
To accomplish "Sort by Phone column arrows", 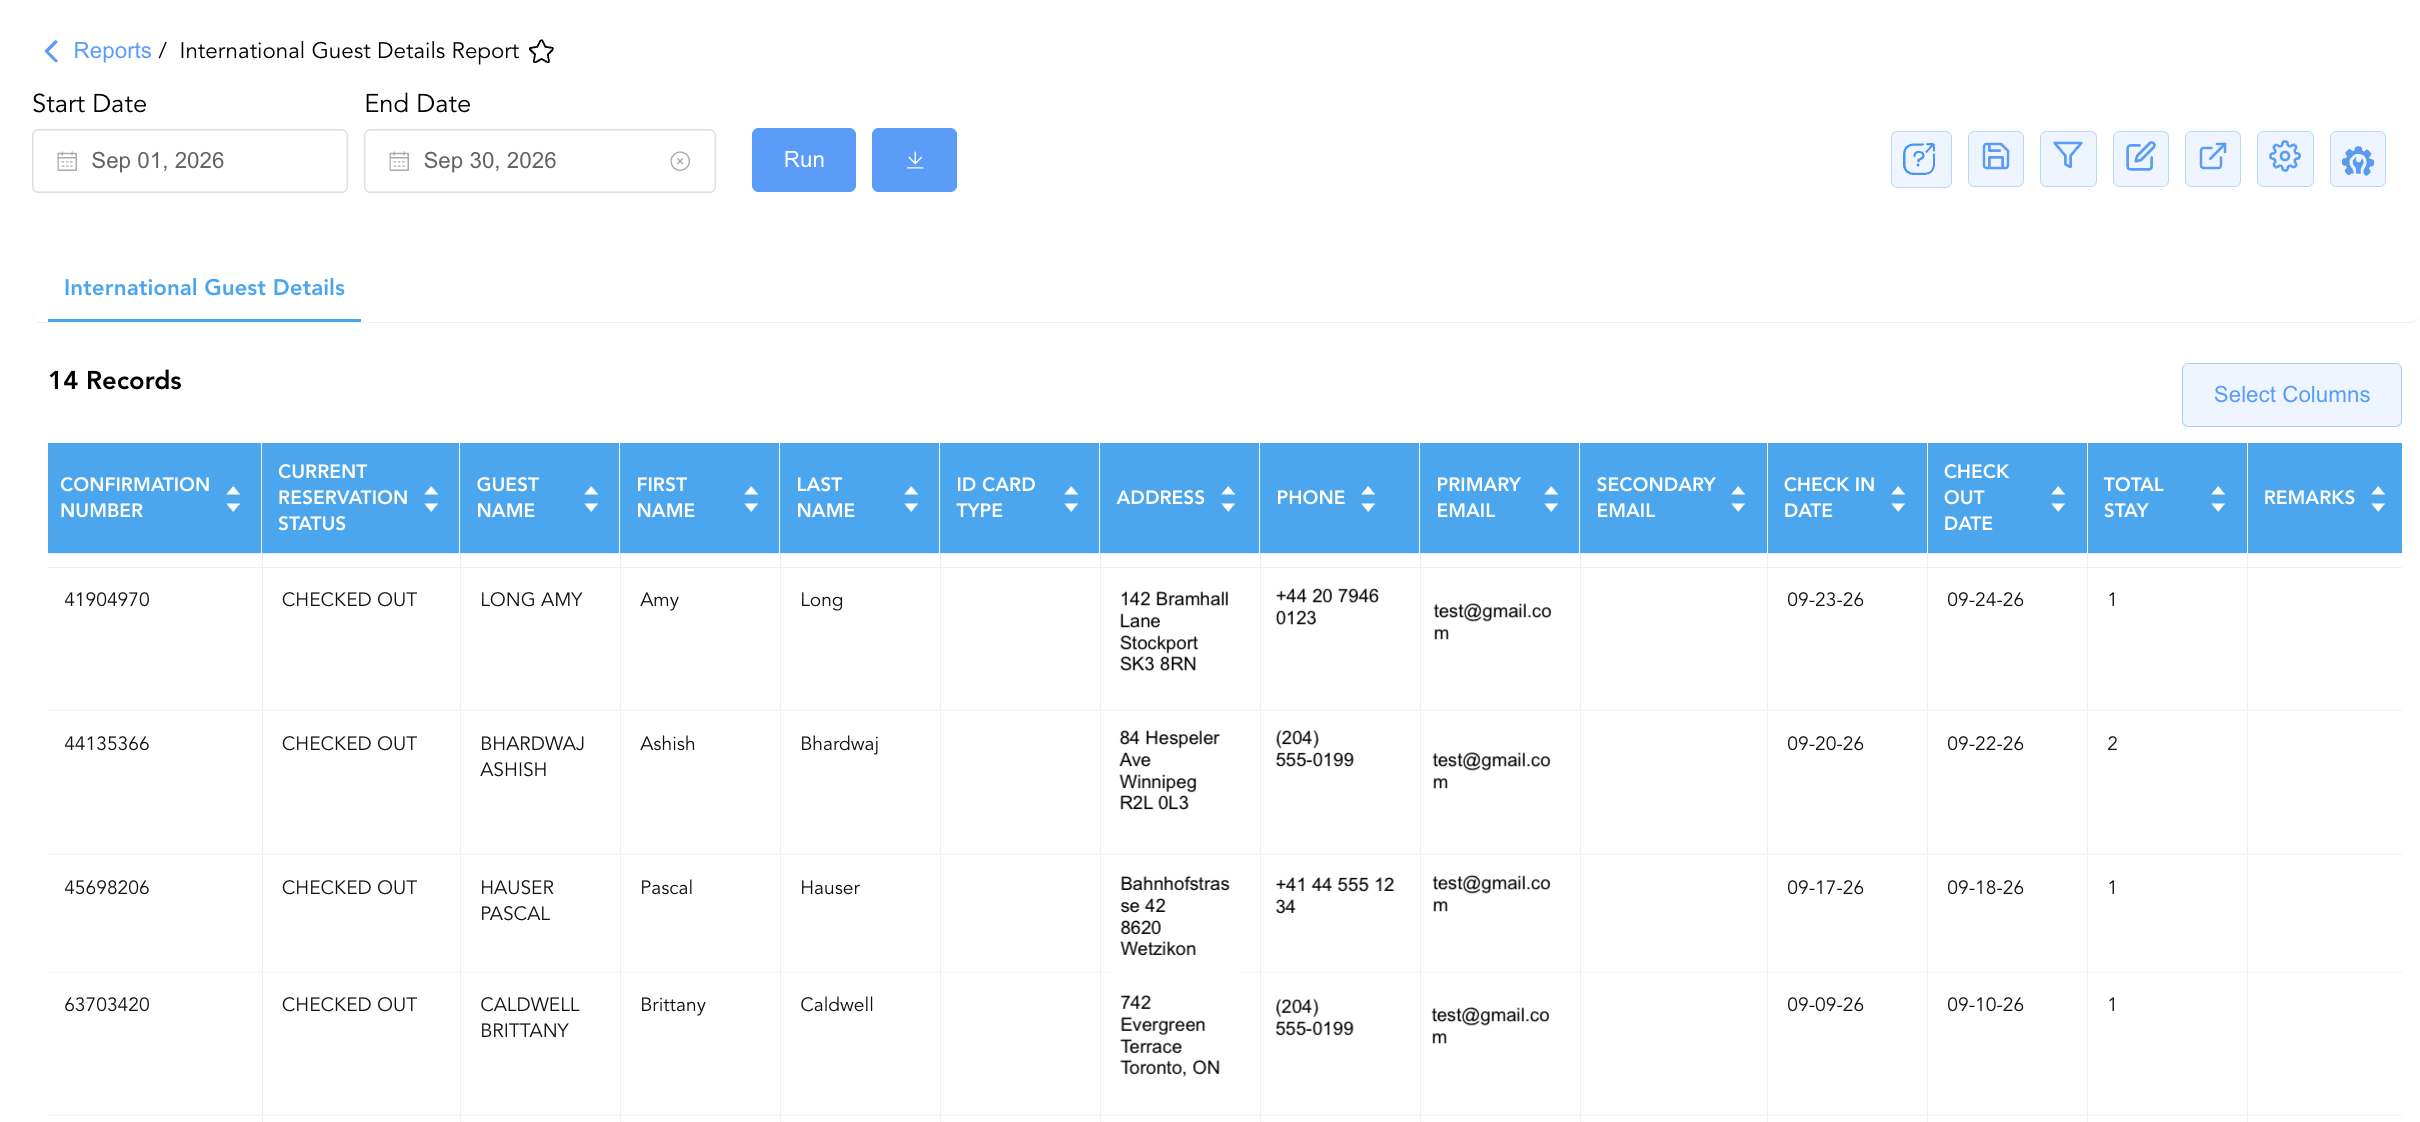I will (1368, 498).
